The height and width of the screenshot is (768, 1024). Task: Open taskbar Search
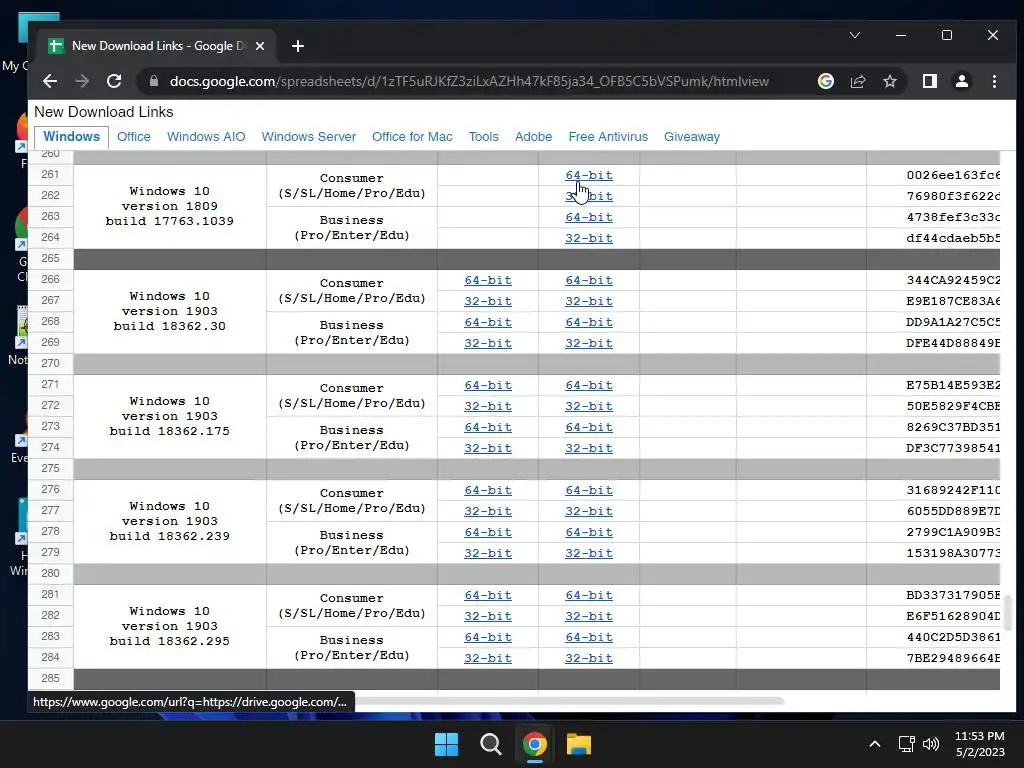pos(490,744)
